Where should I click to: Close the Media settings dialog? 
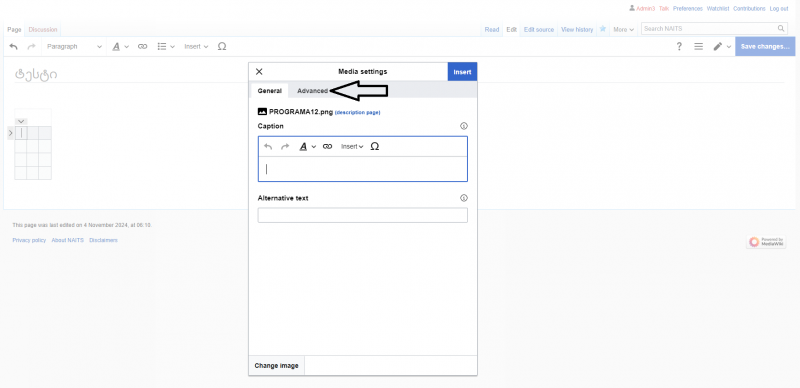pyautogui.click(x=259, y=72)
